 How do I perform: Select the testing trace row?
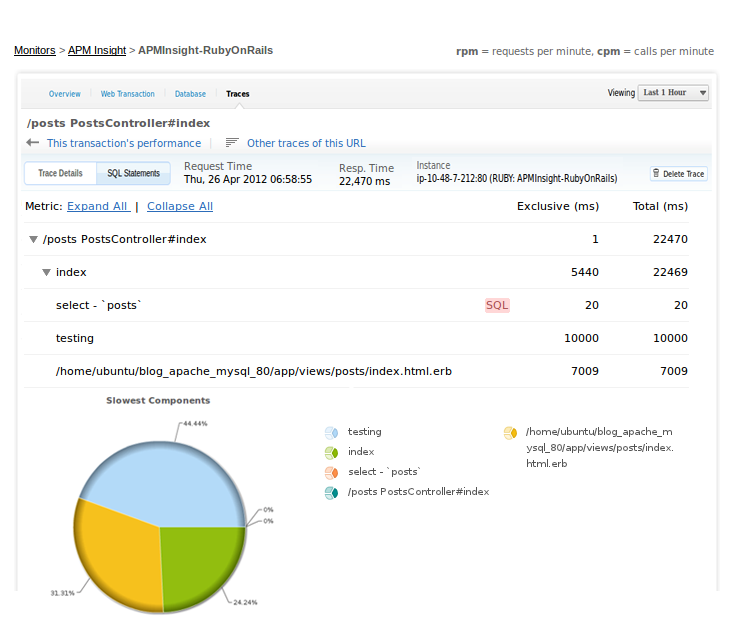pyautogui.click(x=356, y=338)
